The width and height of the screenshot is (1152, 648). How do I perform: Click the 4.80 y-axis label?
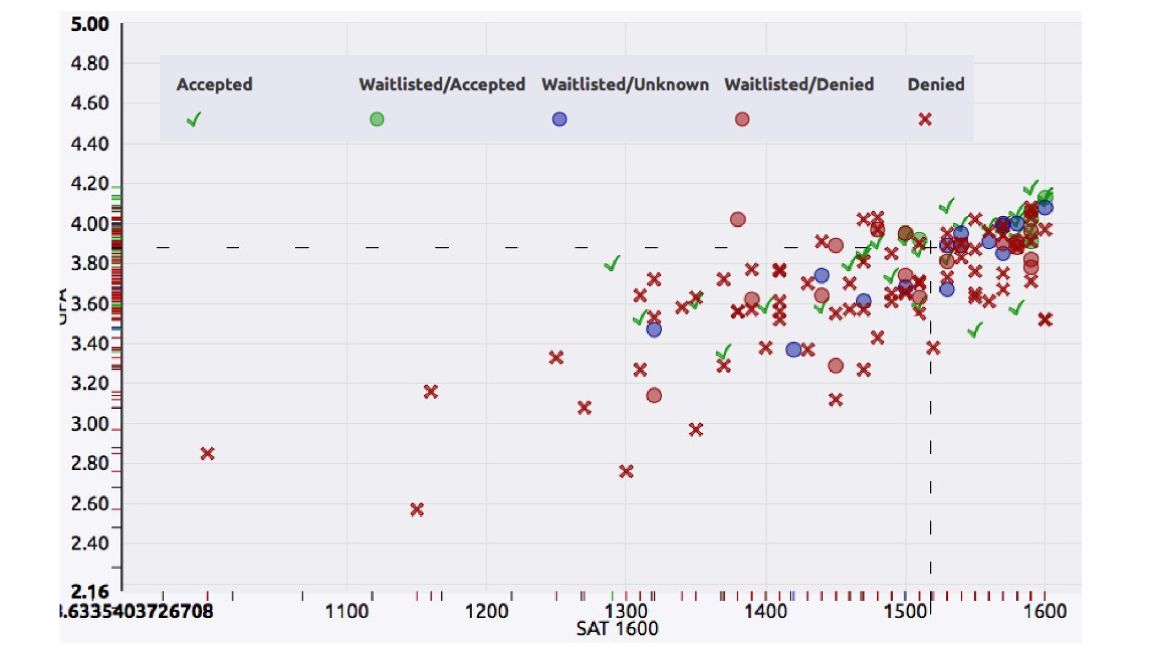coord(90,63)
